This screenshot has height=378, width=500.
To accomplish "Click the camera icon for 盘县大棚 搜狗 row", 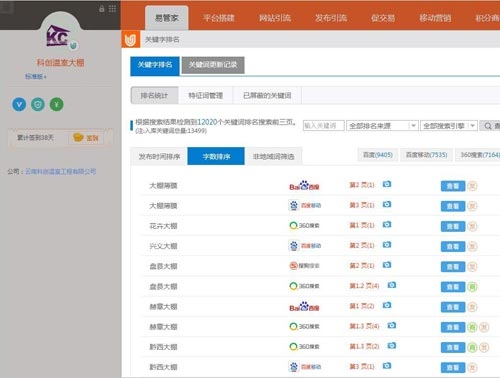I will point(387,265).
